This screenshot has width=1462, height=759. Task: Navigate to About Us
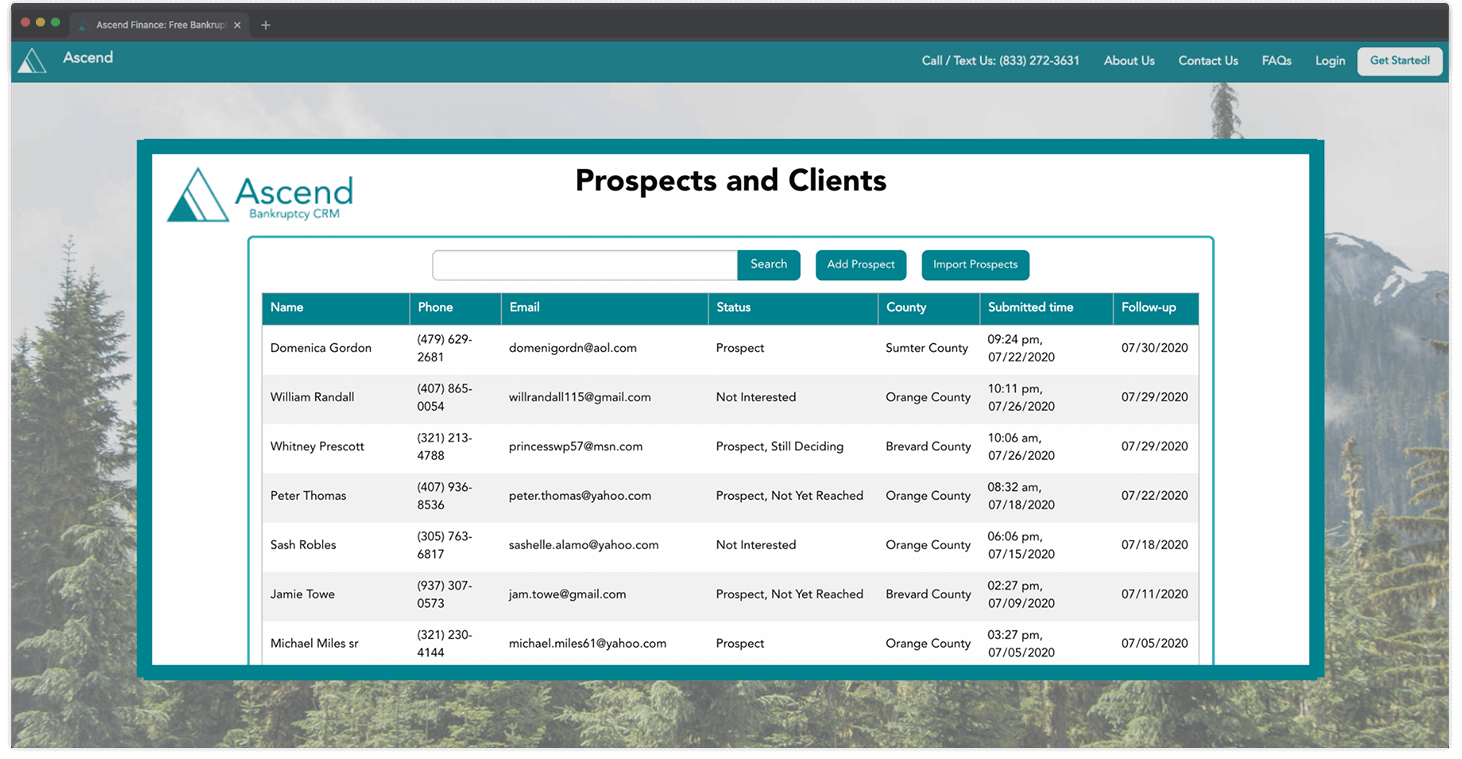click(1129, 60)
